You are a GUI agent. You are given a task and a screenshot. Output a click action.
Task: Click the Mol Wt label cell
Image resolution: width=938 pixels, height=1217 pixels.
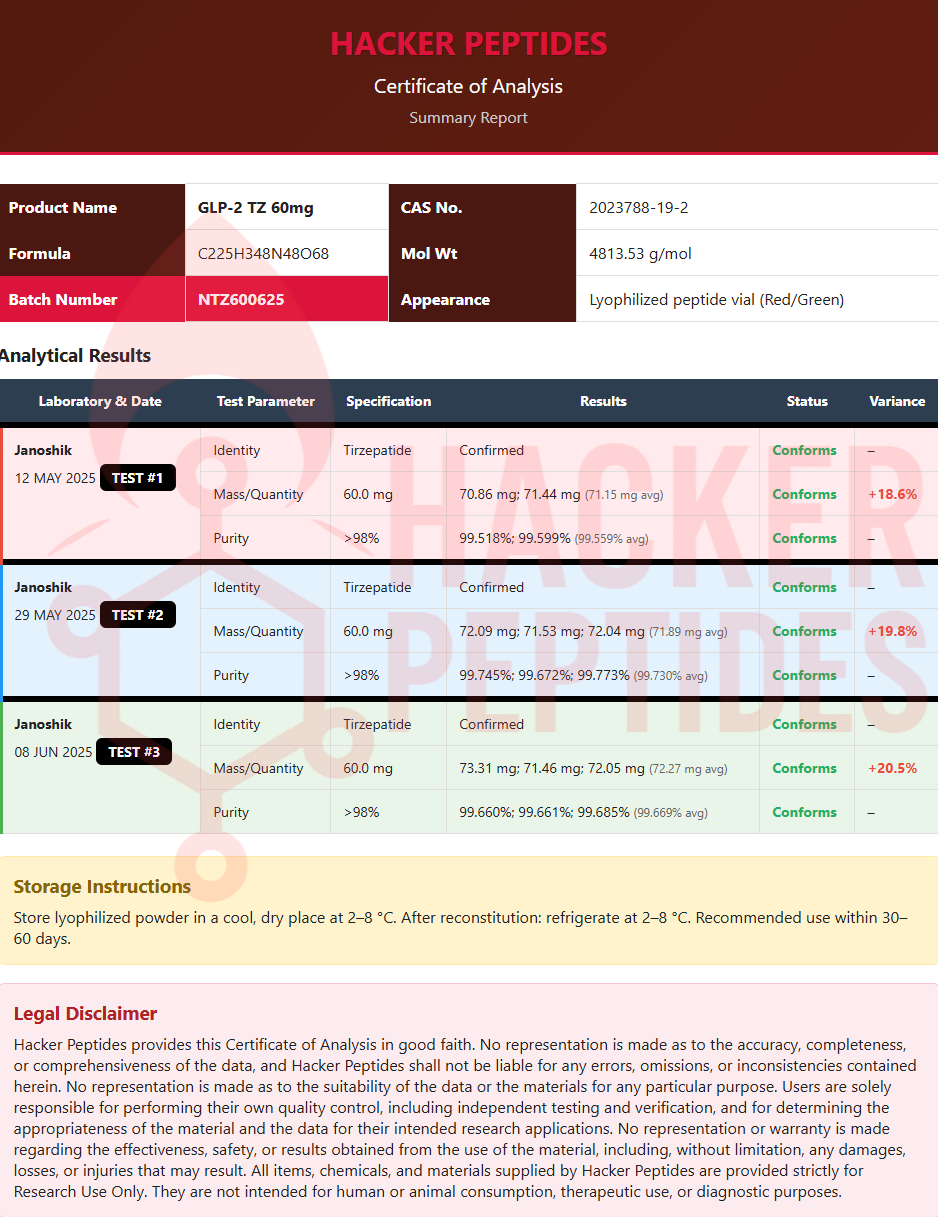[482, 253]
